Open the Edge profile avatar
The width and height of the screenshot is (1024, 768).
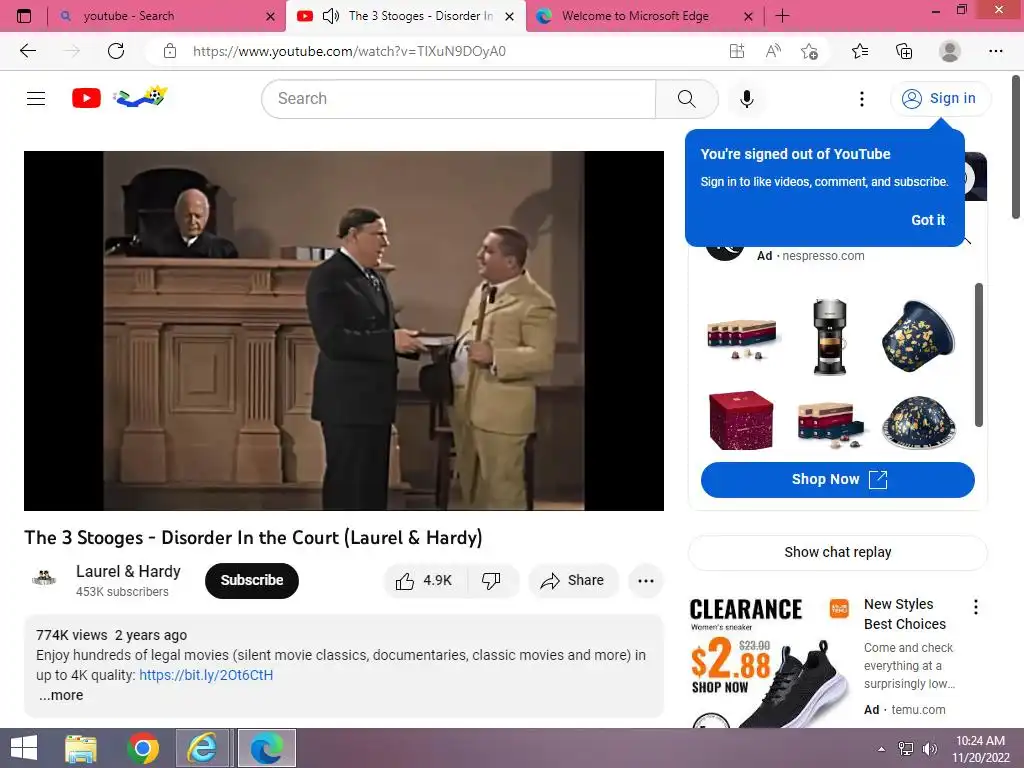[950, 51]
